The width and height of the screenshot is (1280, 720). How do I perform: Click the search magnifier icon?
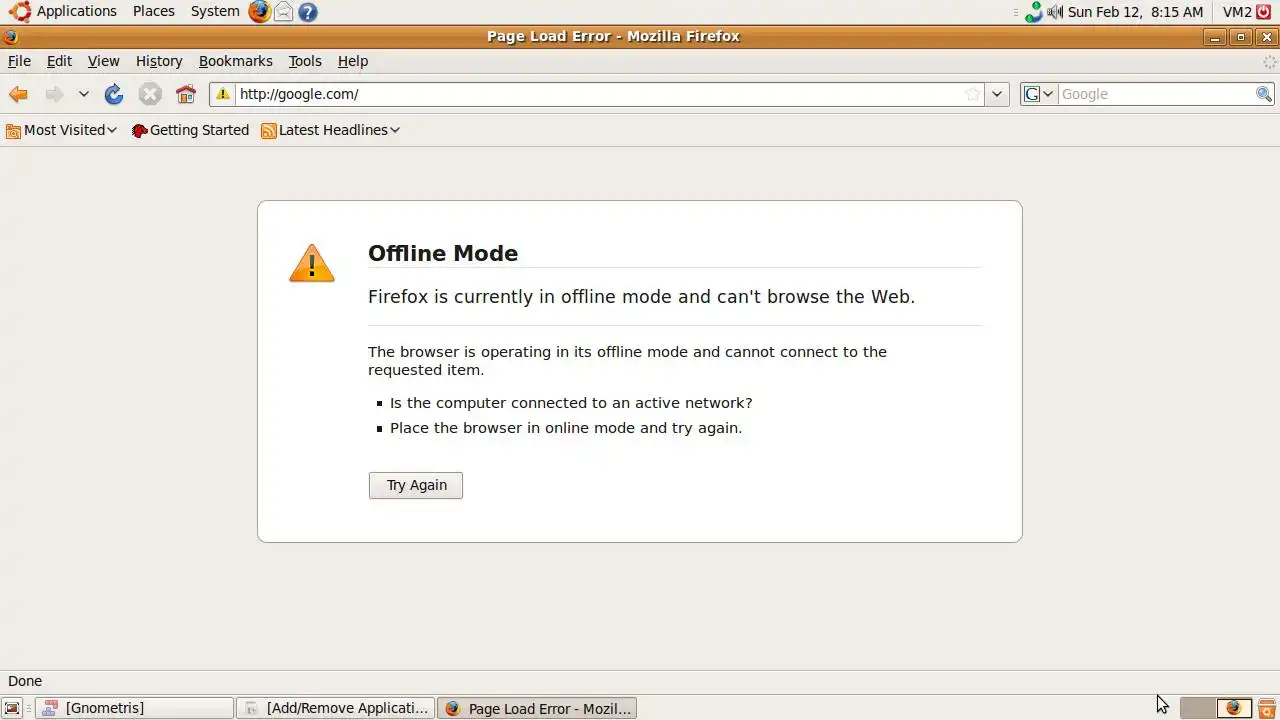1264,94
